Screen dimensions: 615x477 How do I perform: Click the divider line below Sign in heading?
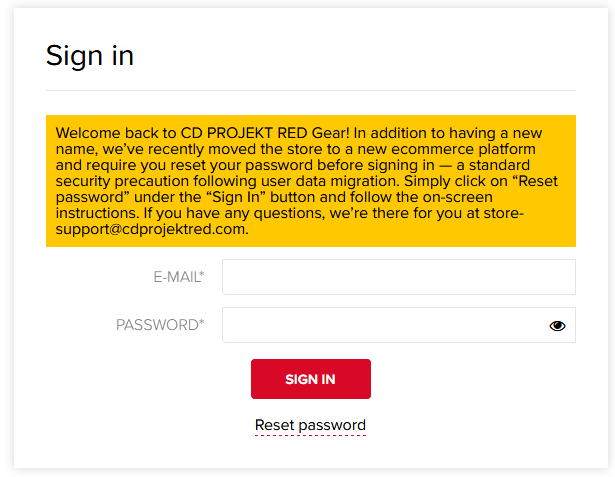point(311,91)
